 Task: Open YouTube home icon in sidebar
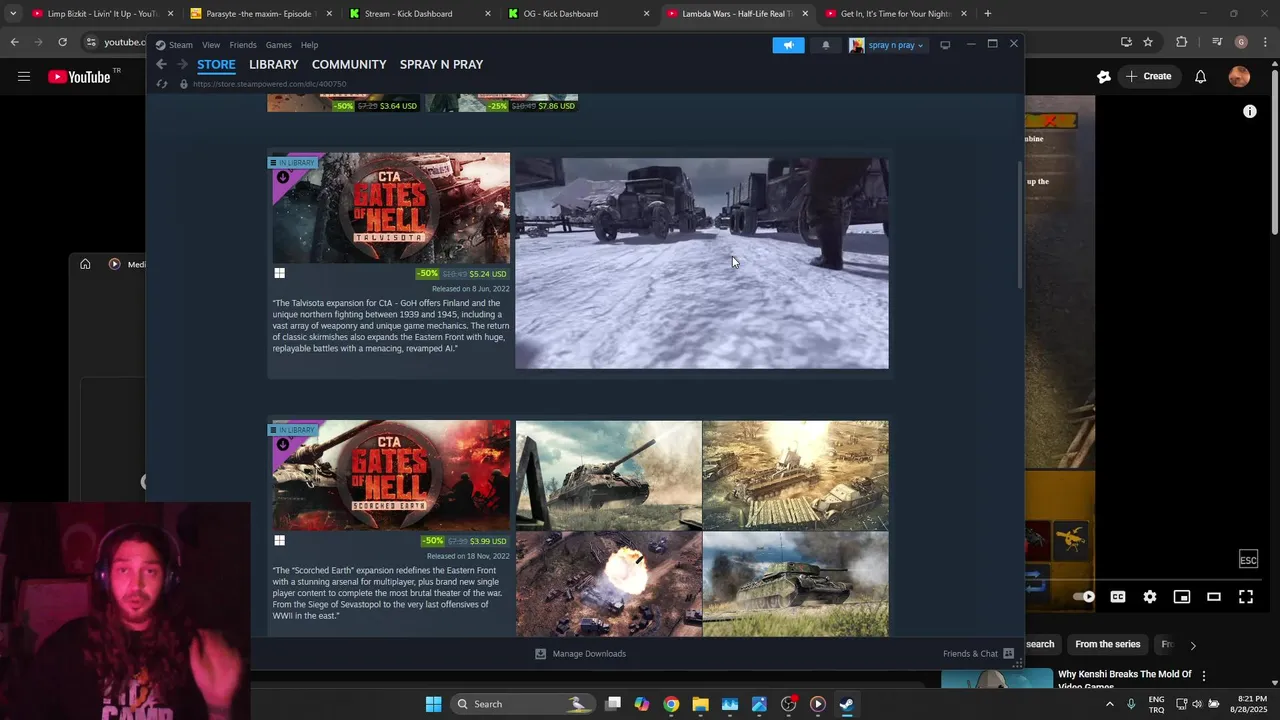[x=85, y=264]
